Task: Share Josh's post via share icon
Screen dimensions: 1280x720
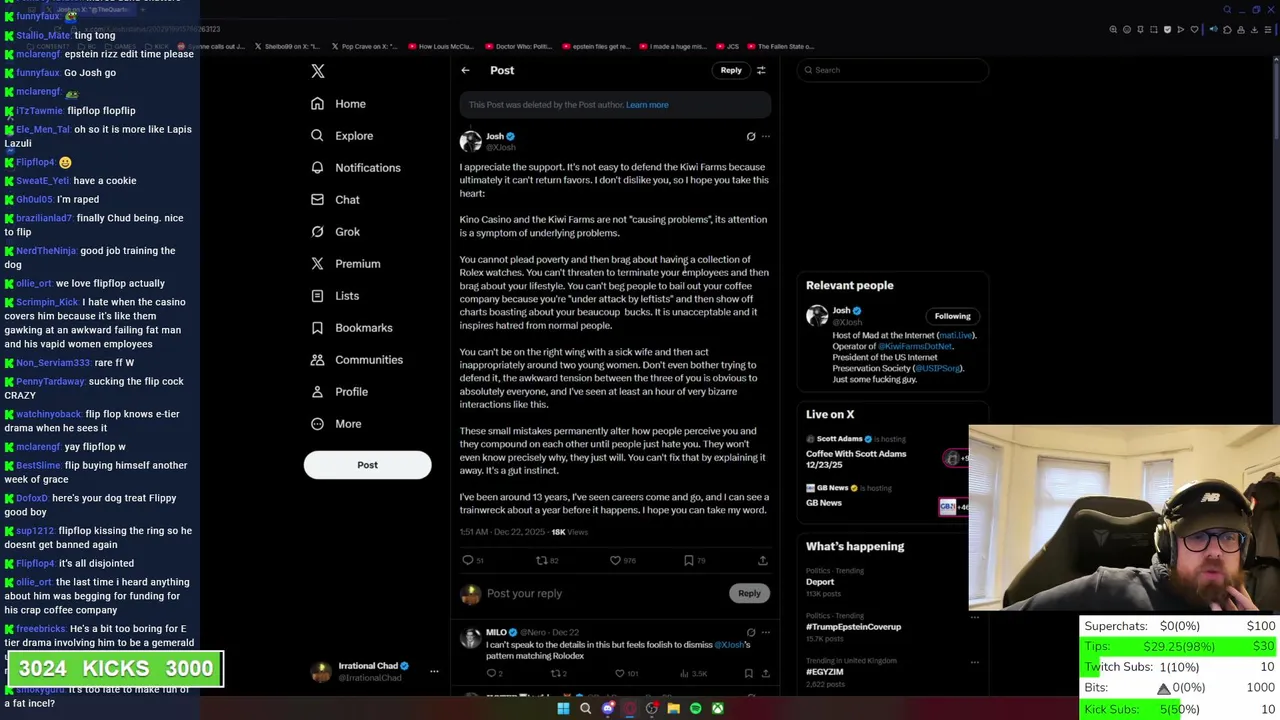Action: [x=762, y=560]
